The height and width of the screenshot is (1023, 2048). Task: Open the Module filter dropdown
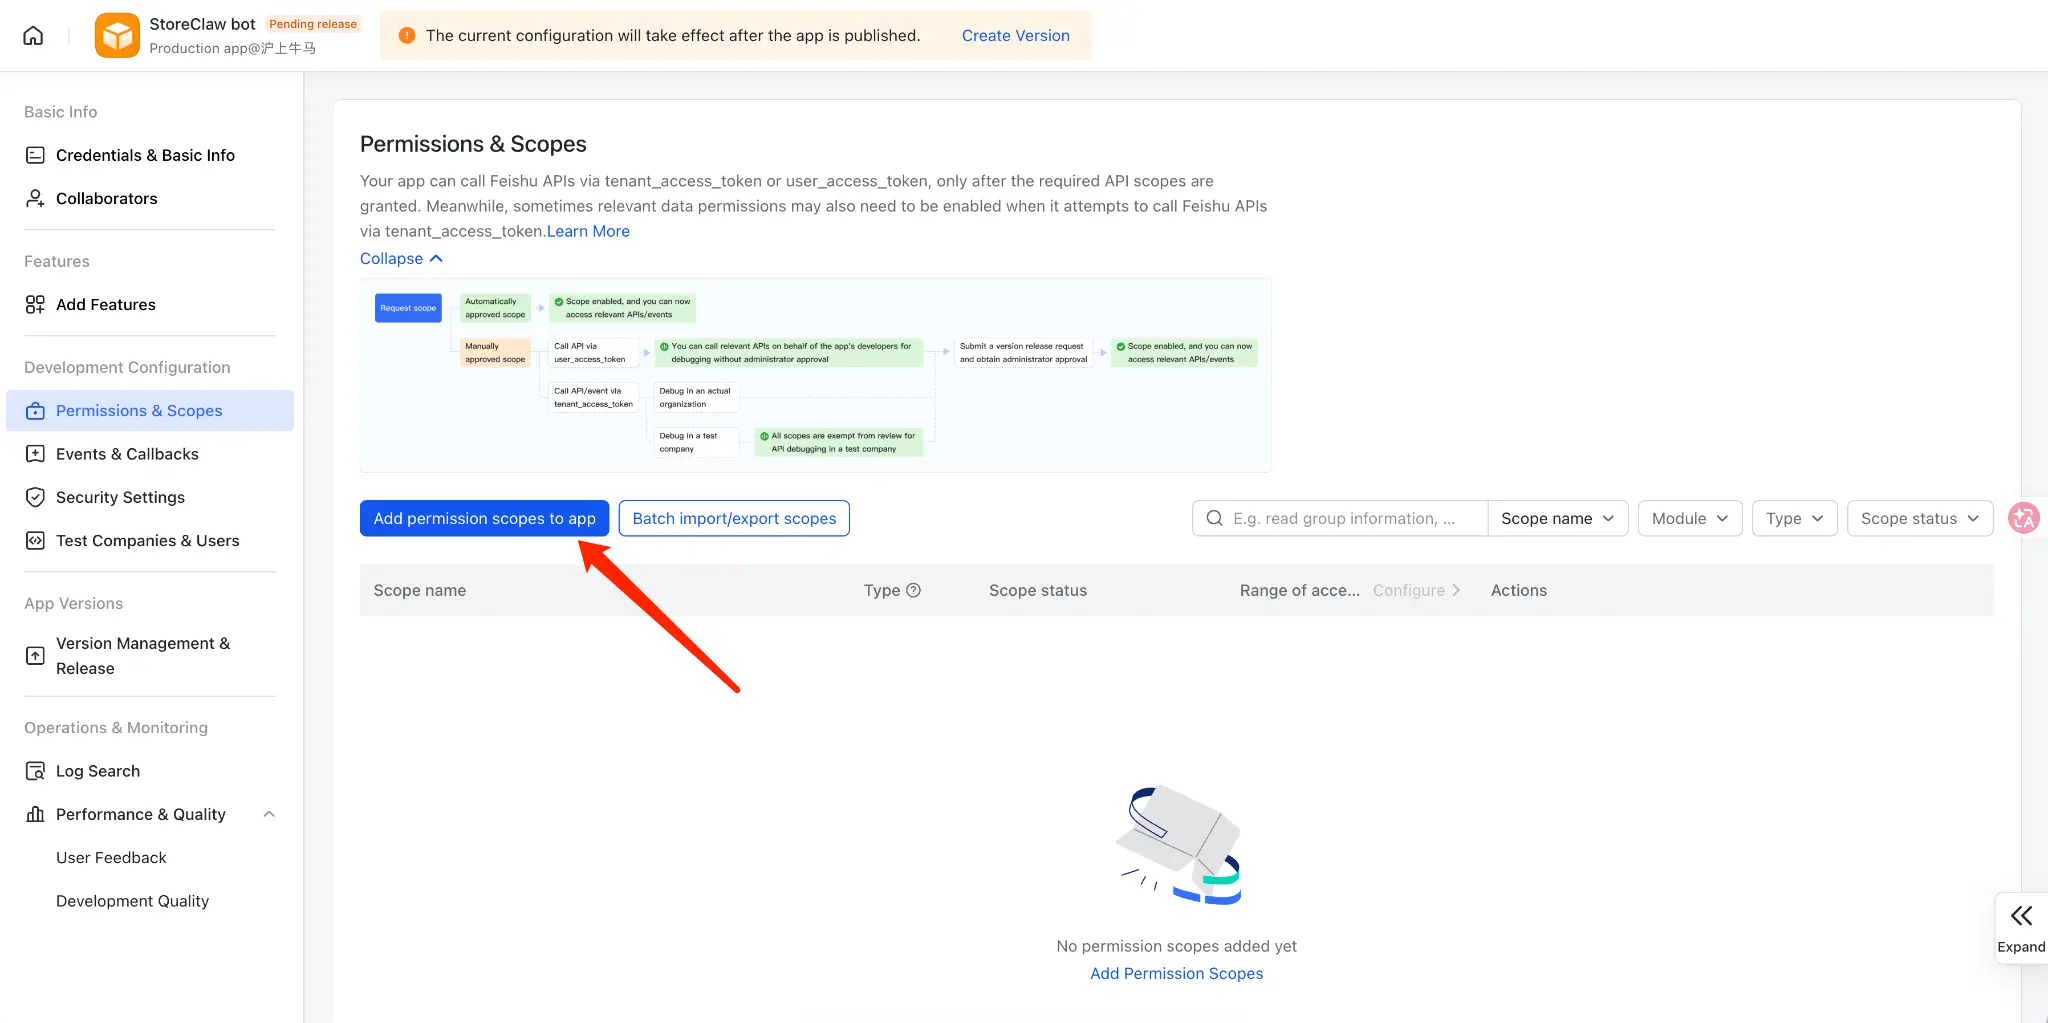[x=1689, y=518]
